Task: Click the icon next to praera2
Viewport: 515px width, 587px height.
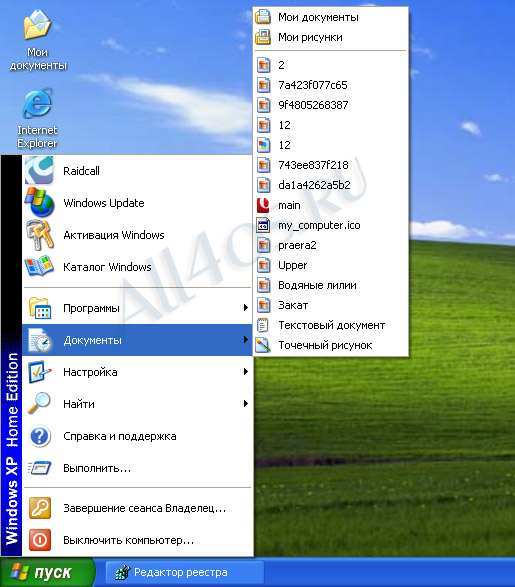Action: [263, 245]
